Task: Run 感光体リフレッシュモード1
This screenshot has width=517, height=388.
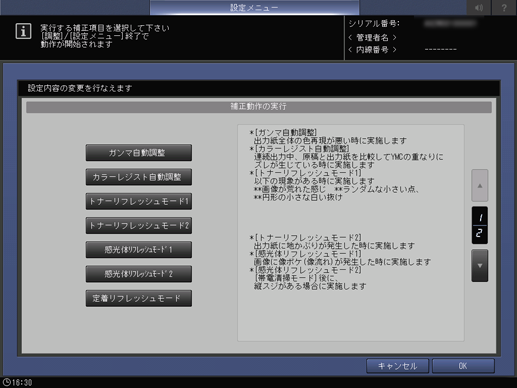Action: pyautogui.click(x=139, y=250)
